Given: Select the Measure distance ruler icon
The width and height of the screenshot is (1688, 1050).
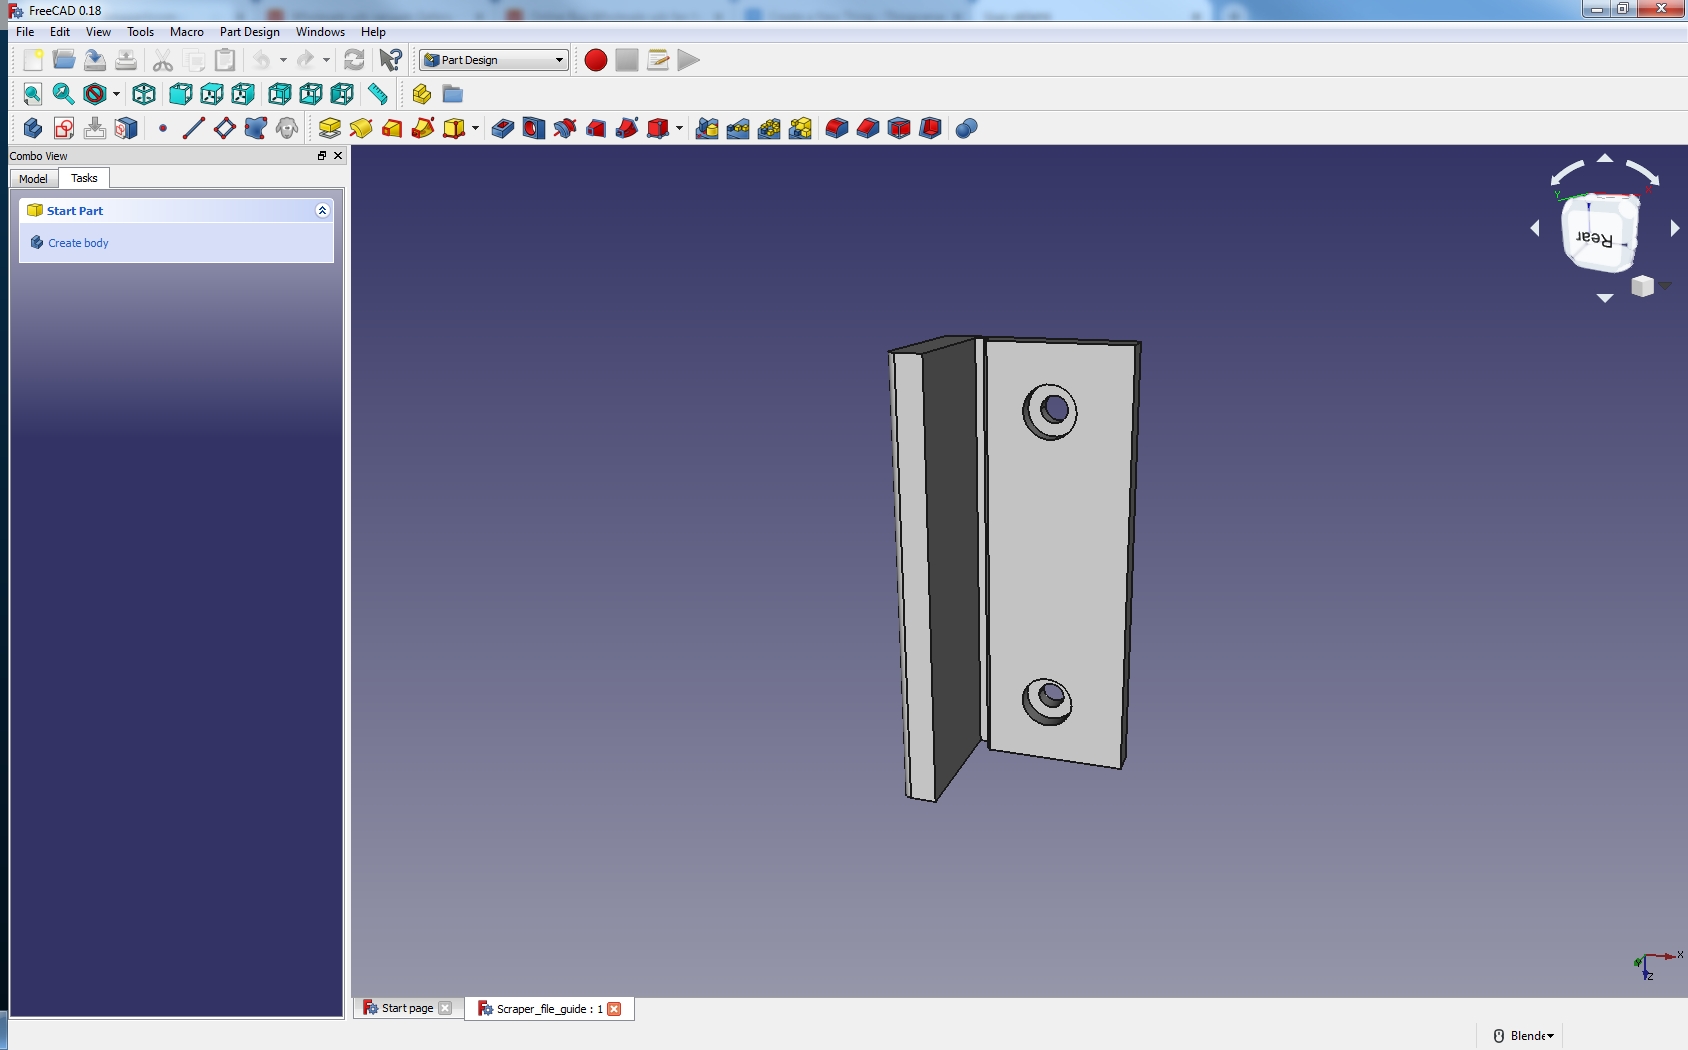Looking at the screenshot, I should coord(377,94).
